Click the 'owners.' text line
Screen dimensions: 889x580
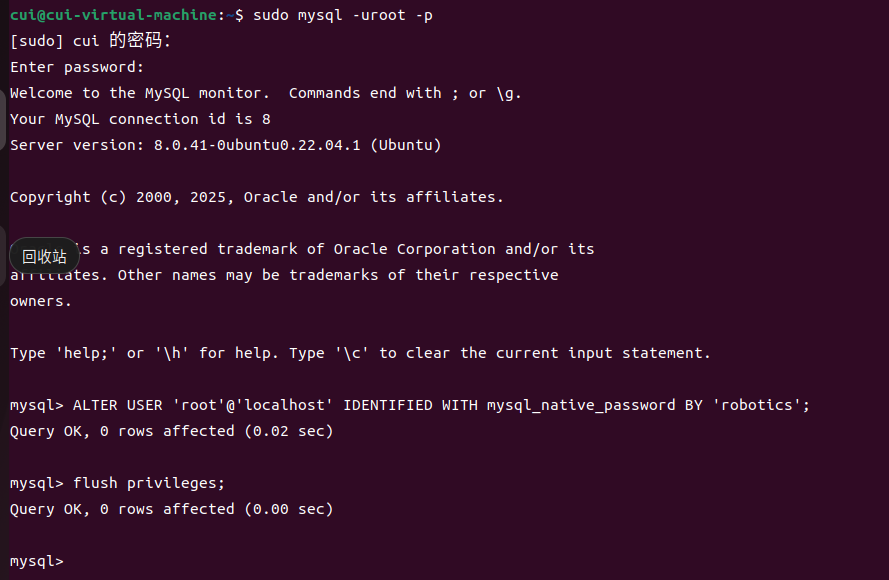(x=41, y=302)
